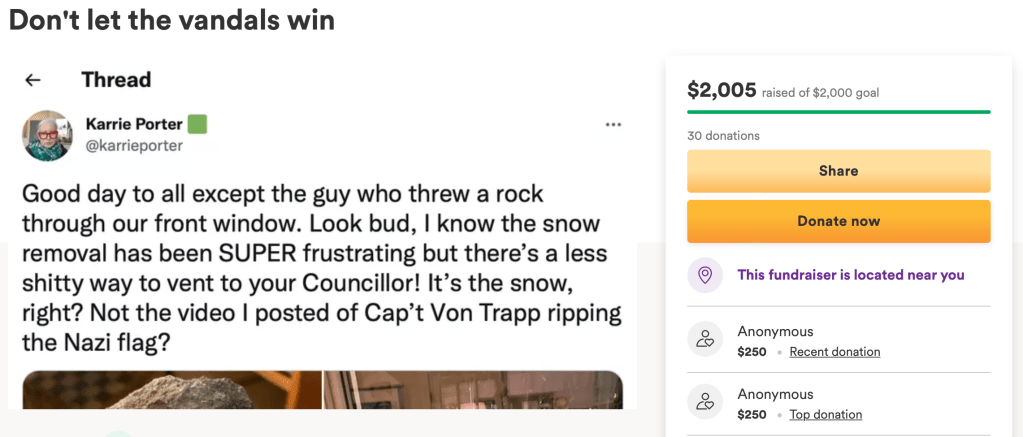Open the Top donation link
The image size is (1023, 437).
825,415
